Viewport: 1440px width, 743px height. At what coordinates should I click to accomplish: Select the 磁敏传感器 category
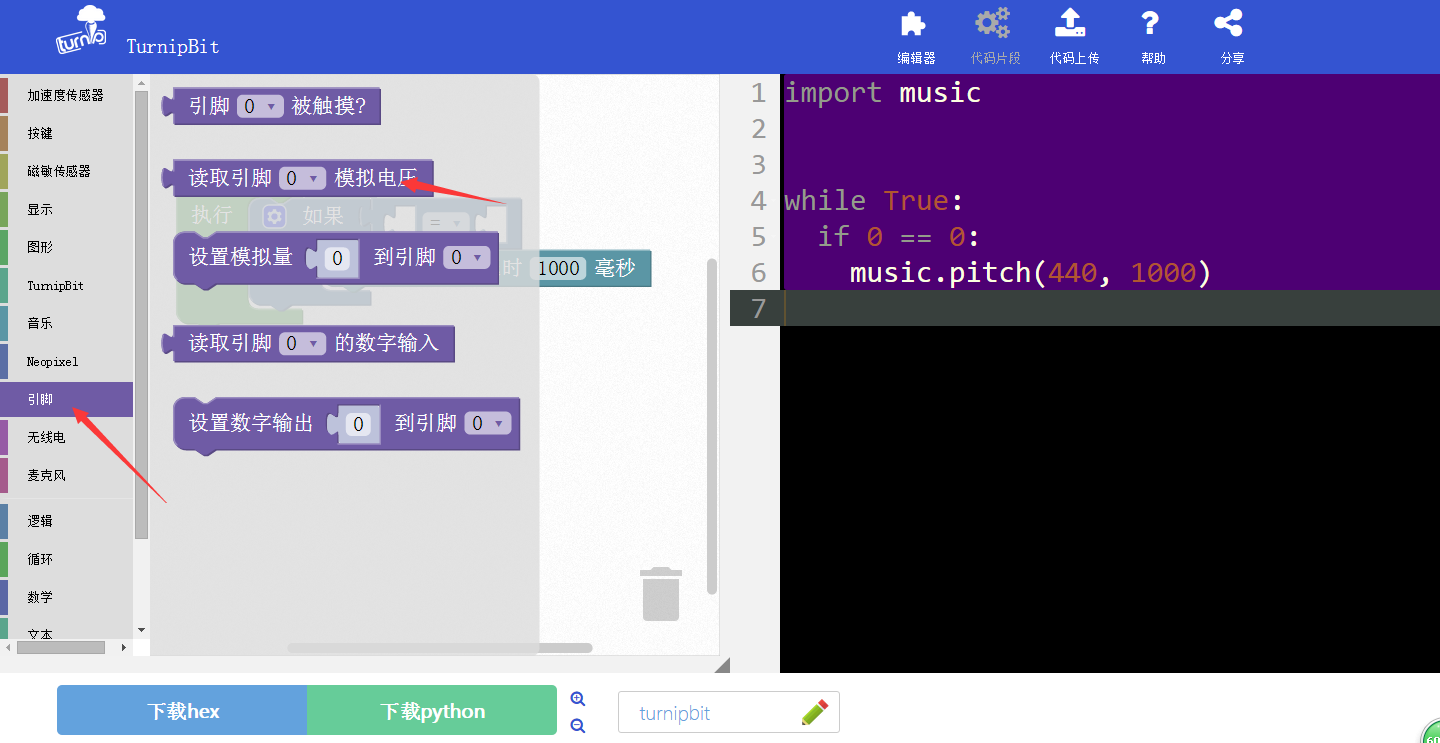[x=66, y=171]
